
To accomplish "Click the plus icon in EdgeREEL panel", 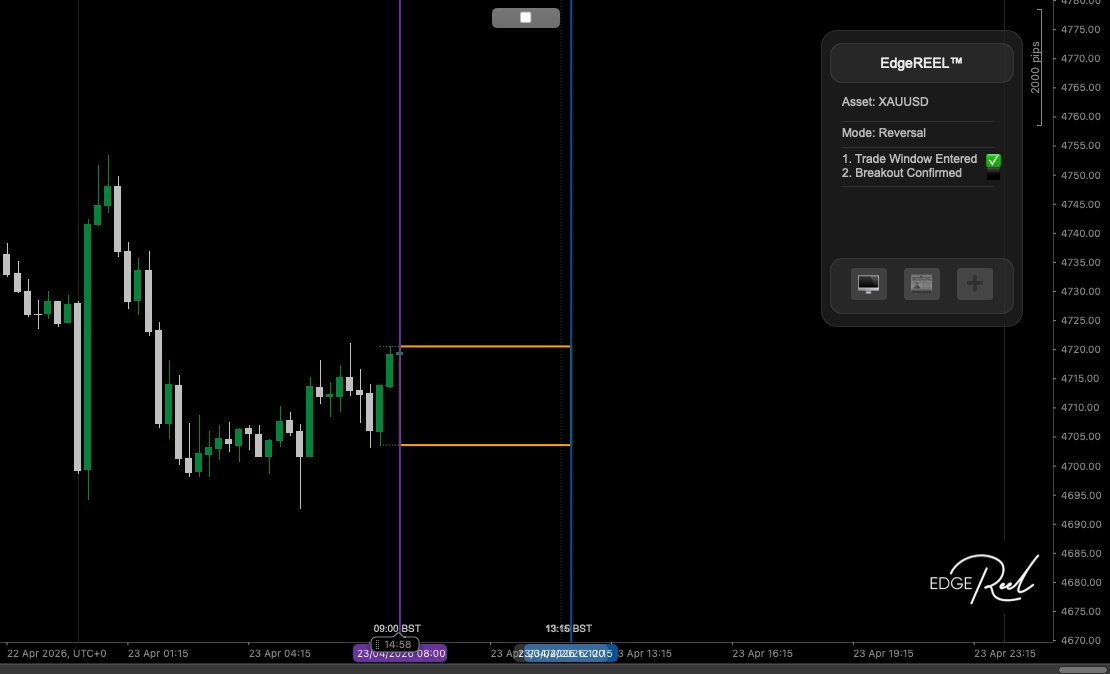I will [975, 284].
